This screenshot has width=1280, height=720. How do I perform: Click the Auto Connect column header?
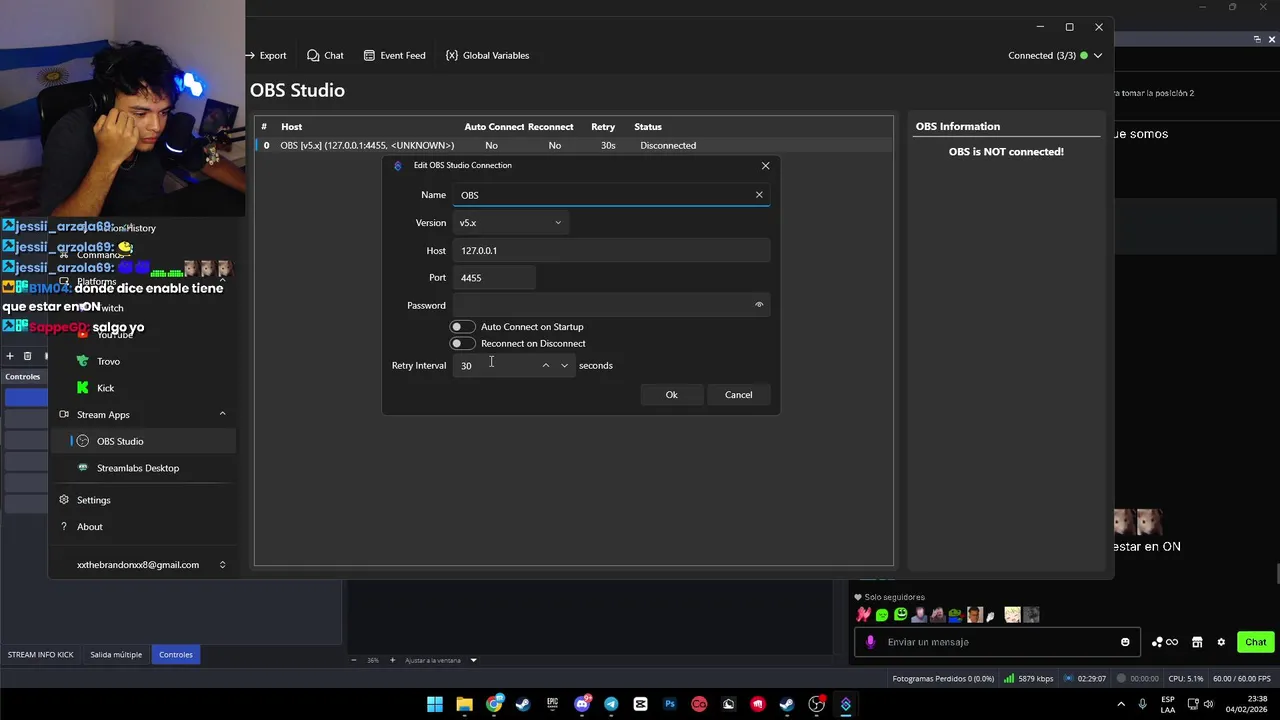point(494,127)
